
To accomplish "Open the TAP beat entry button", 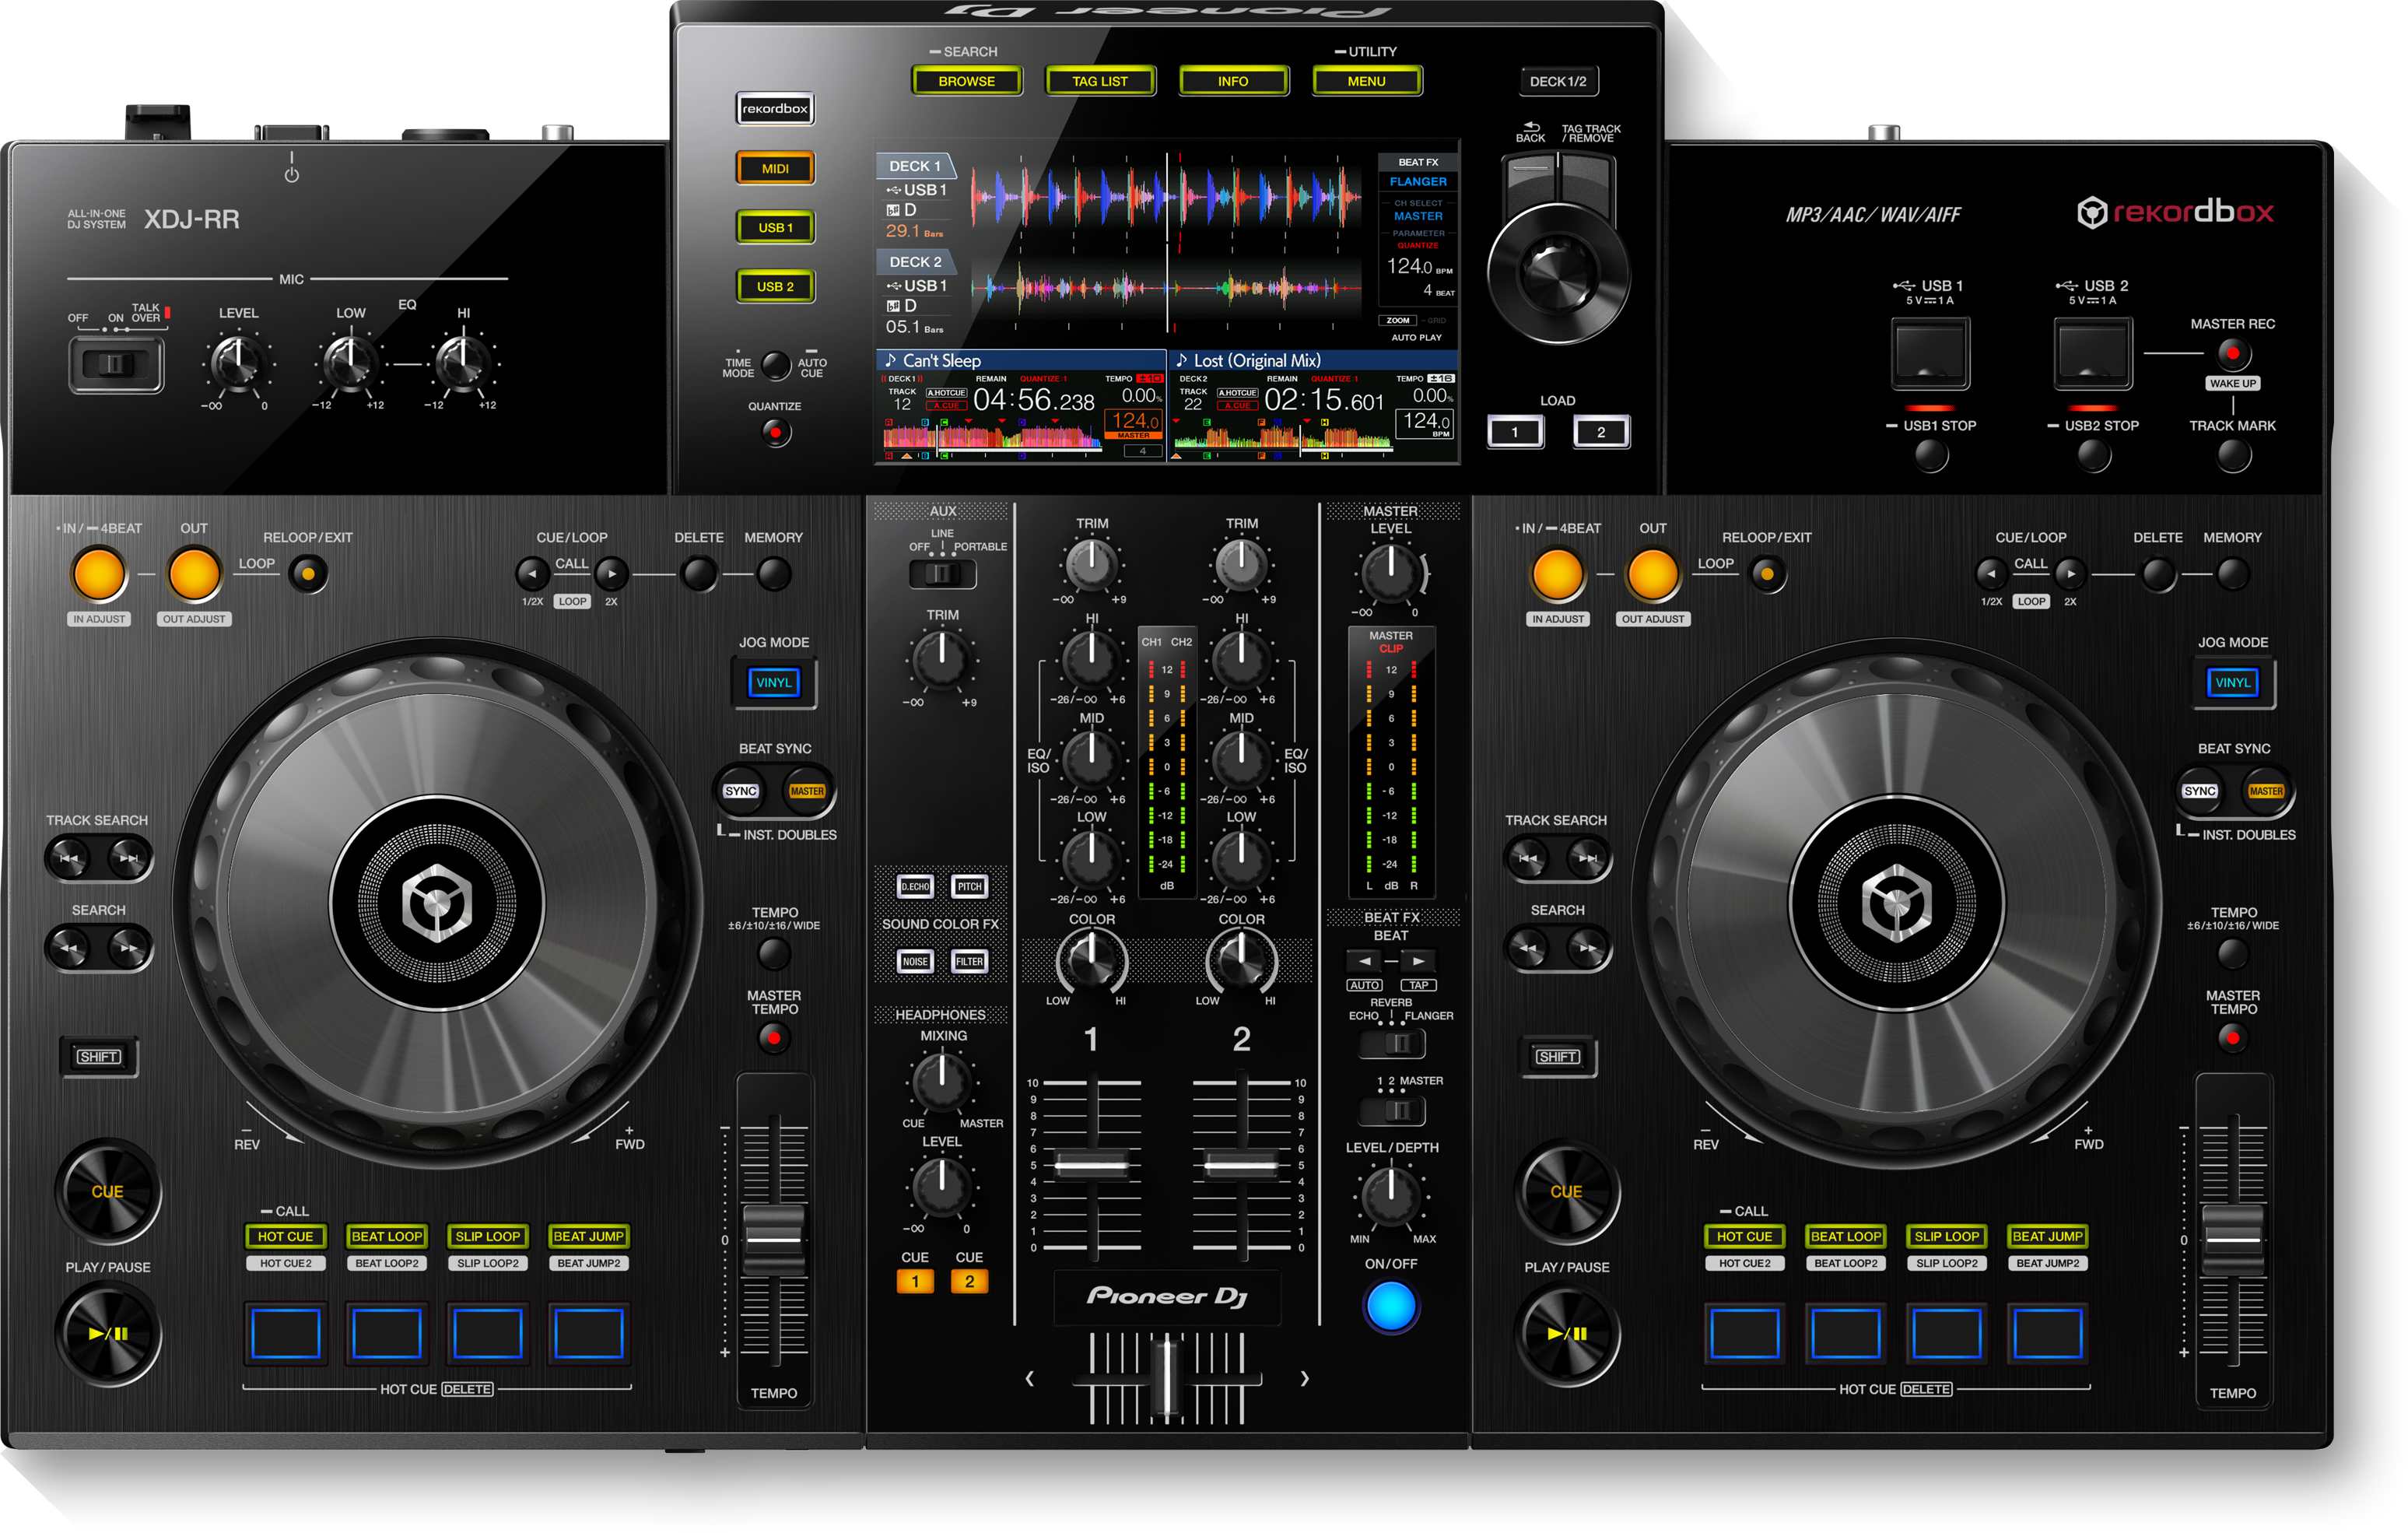I will coord(1418,984).
